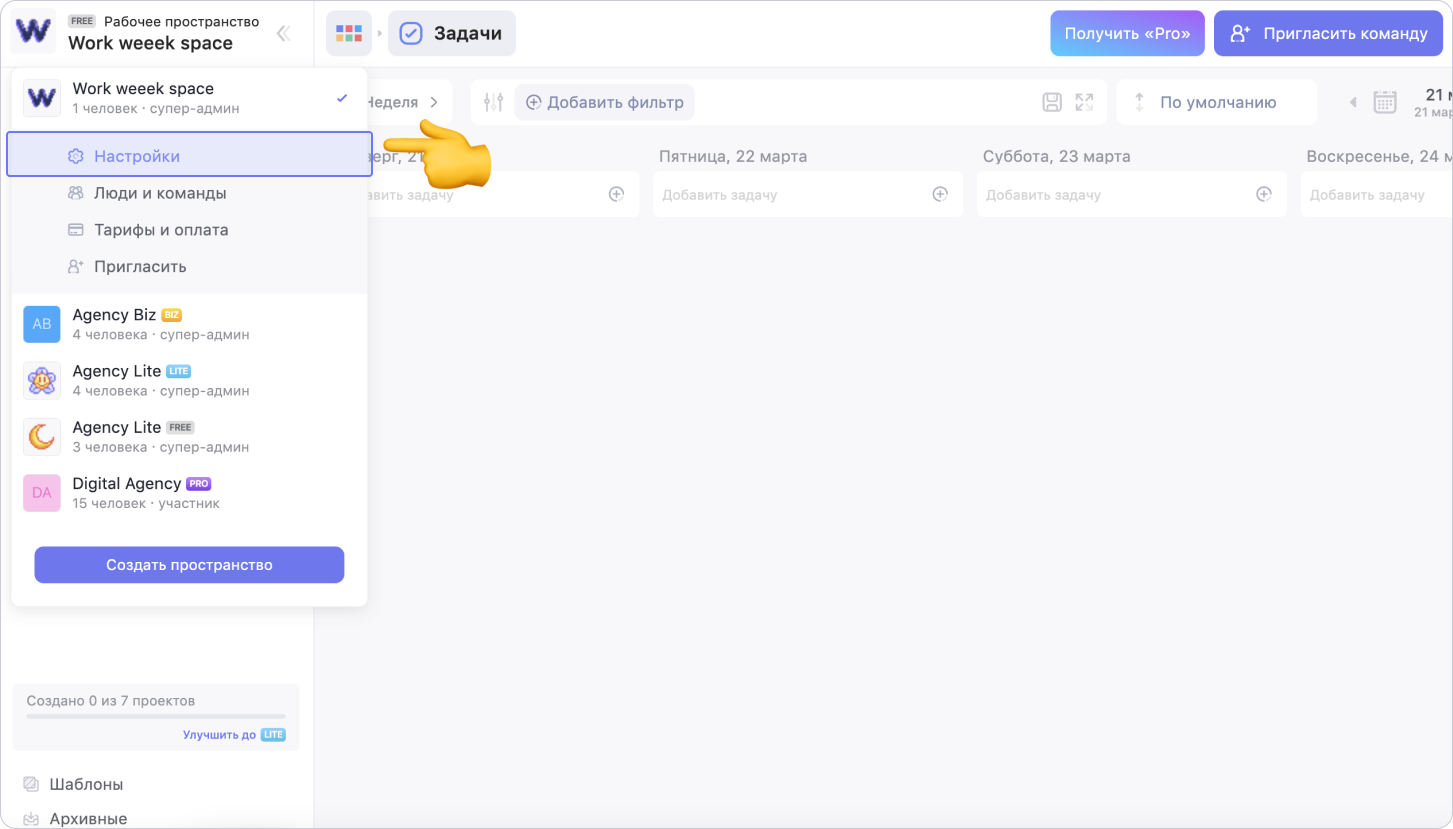Click the Создать пространство button
The width and height of the screenshot is (1453, 829).
point(189,565)
